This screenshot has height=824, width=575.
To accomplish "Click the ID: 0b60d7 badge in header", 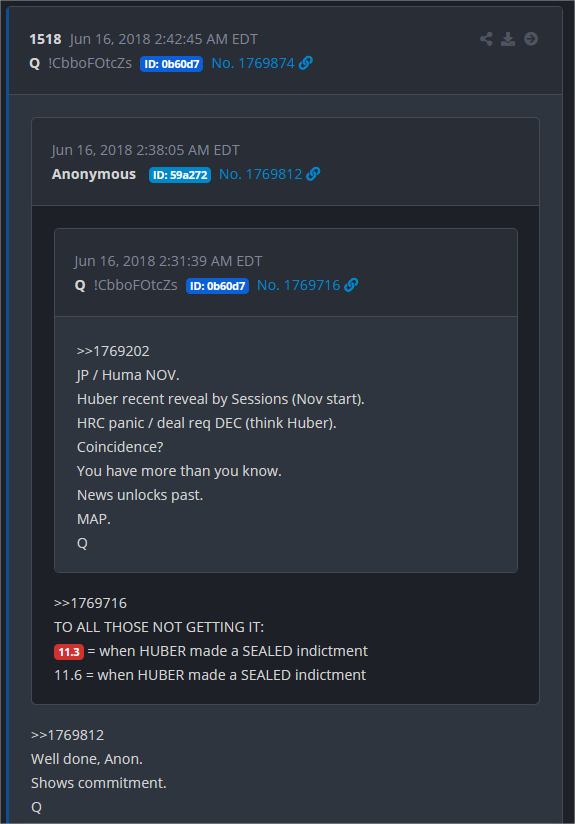I will coord(171,64).
